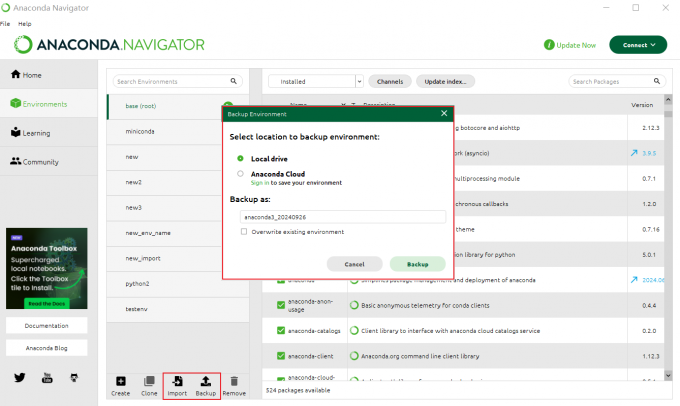Click the Backup as name field
Screen dimensions: 680x406
point(343,217)
